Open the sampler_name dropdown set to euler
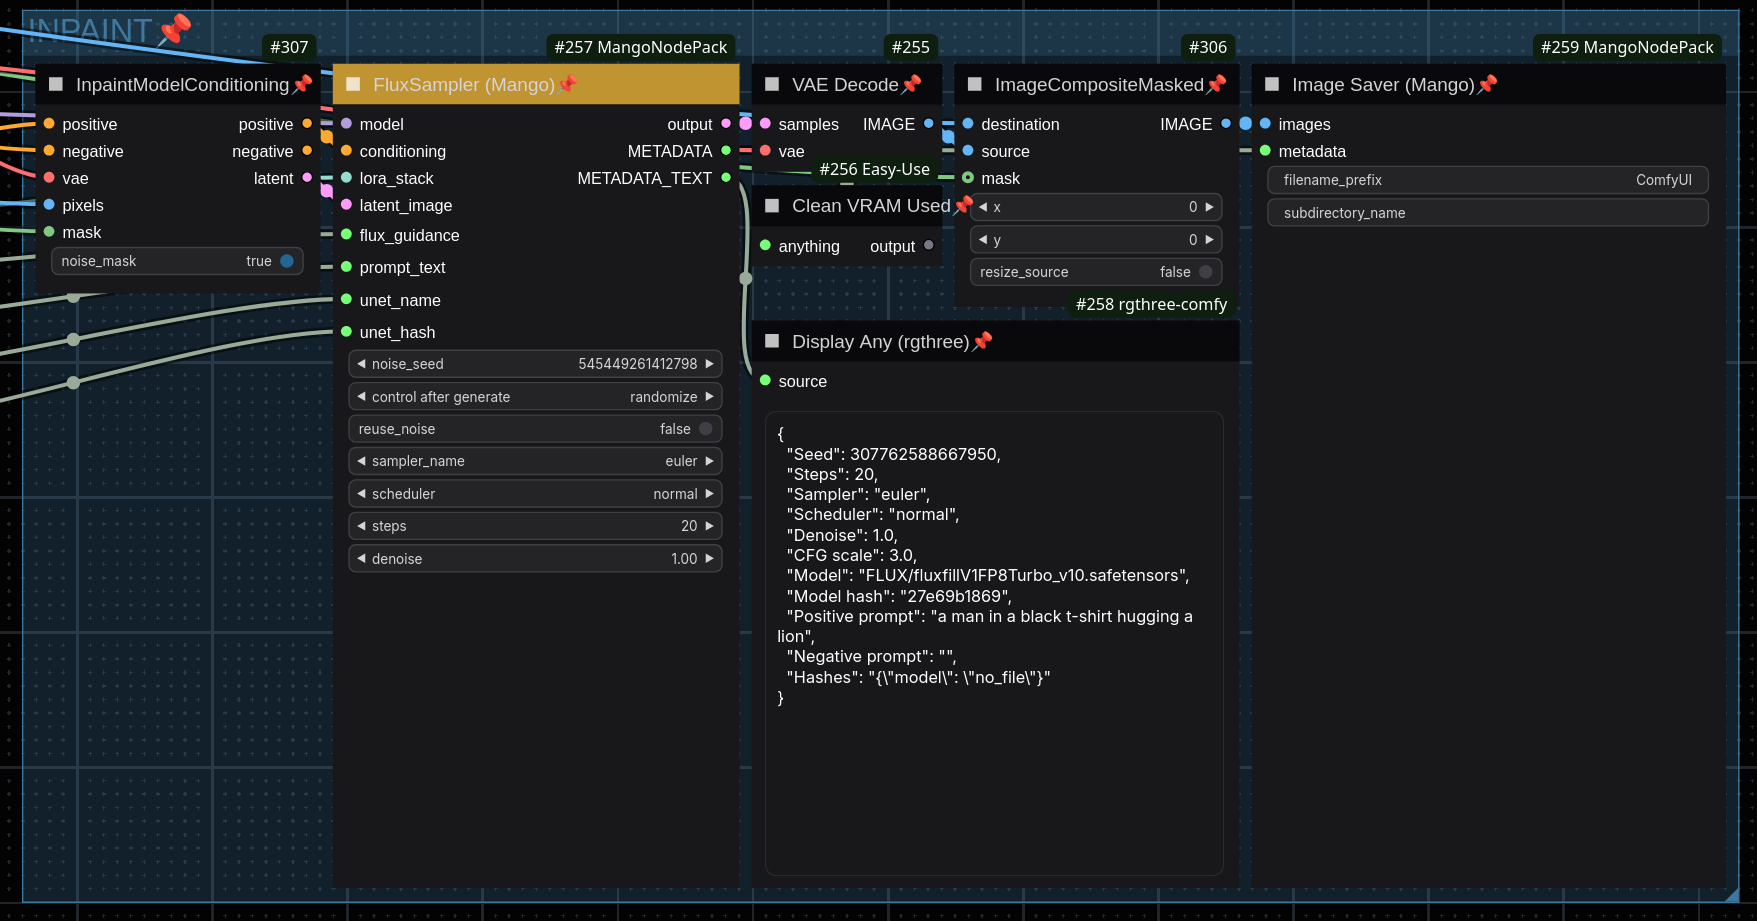The height and width of the screenshot is (921, 1757). (535, 461)
